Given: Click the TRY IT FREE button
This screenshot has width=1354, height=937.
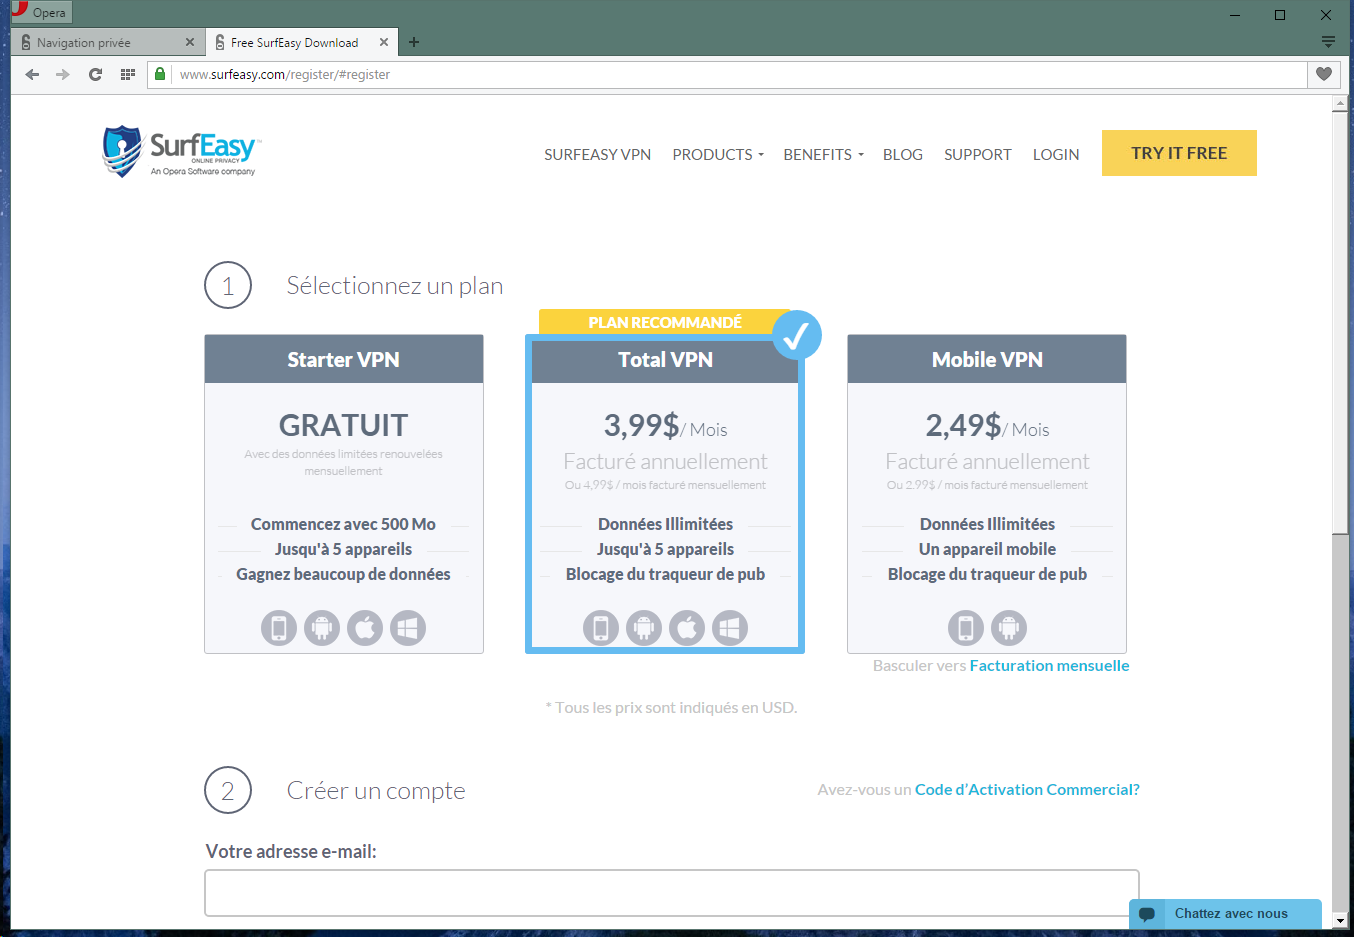Looking at the screenshot, I should coord(1179,153).
